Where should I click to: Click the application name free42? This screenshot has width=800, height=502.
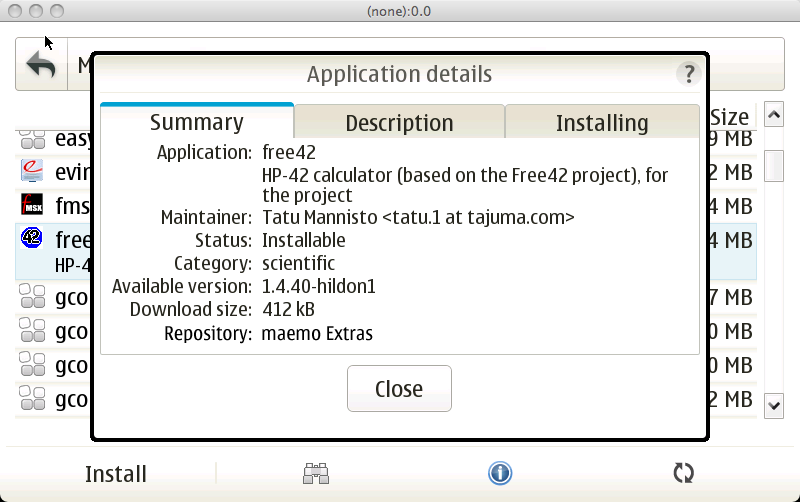pyautogui.click(x=289, y=152)
